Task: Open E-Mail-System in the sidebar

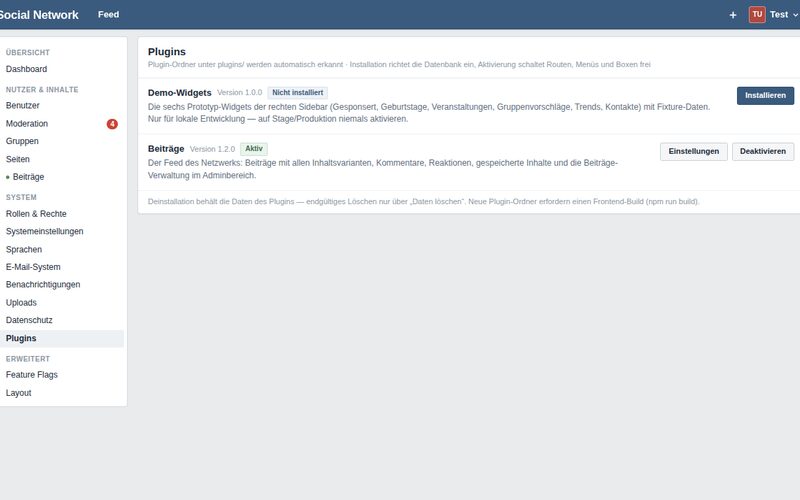Action: point(33,267)
